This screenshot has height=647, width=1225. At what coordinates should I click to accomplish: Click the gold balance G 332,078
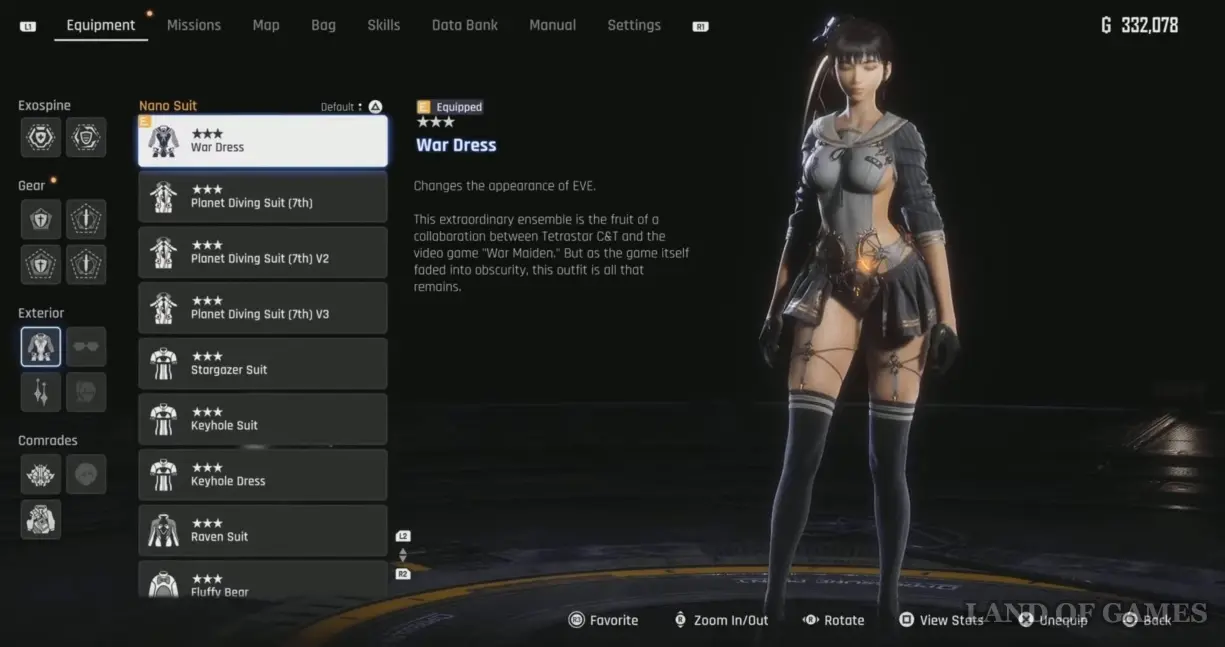1139,25
